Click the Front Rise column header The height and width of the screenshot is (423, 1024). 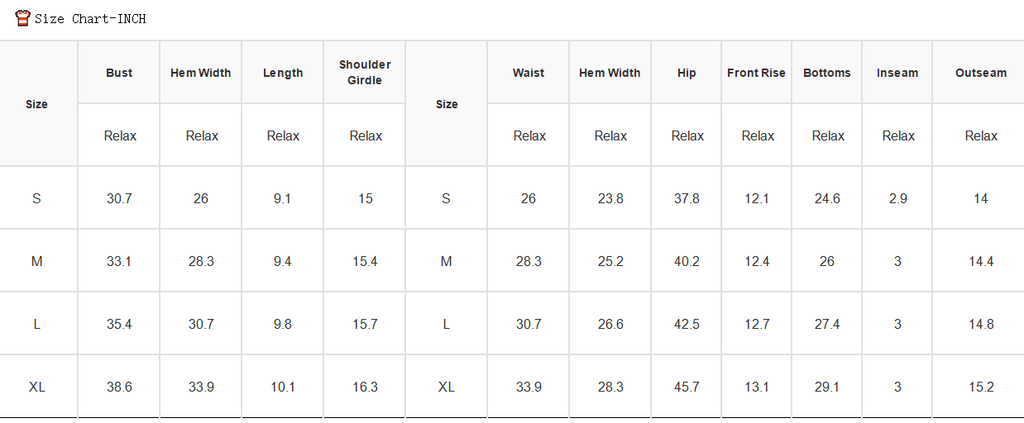click(756, 73)
